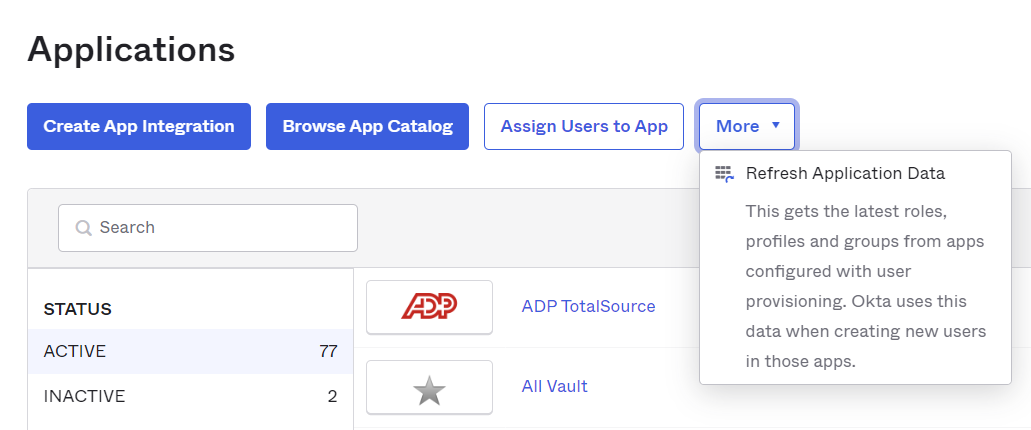Click the inactive apps count 2
The height and width of the screenshot is (430, 1031).
click(332, 396)
